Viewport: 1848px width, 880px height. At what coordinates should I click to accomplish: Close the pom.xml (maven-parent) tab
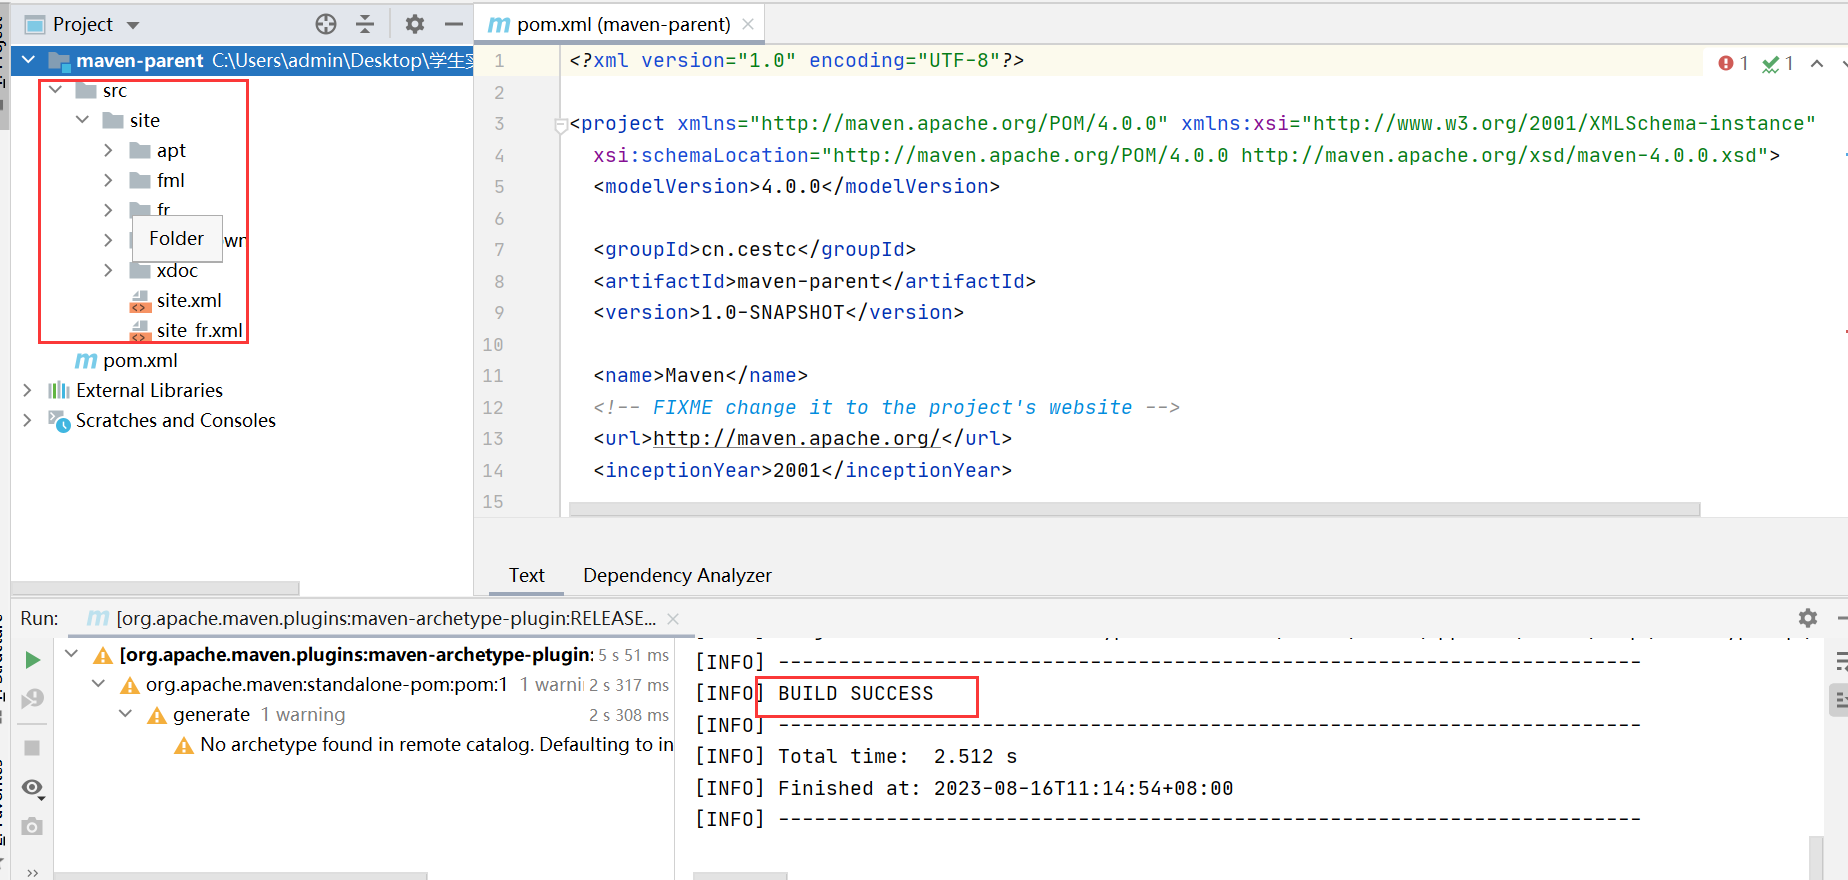pyautogui.click(x=748, y=24)
